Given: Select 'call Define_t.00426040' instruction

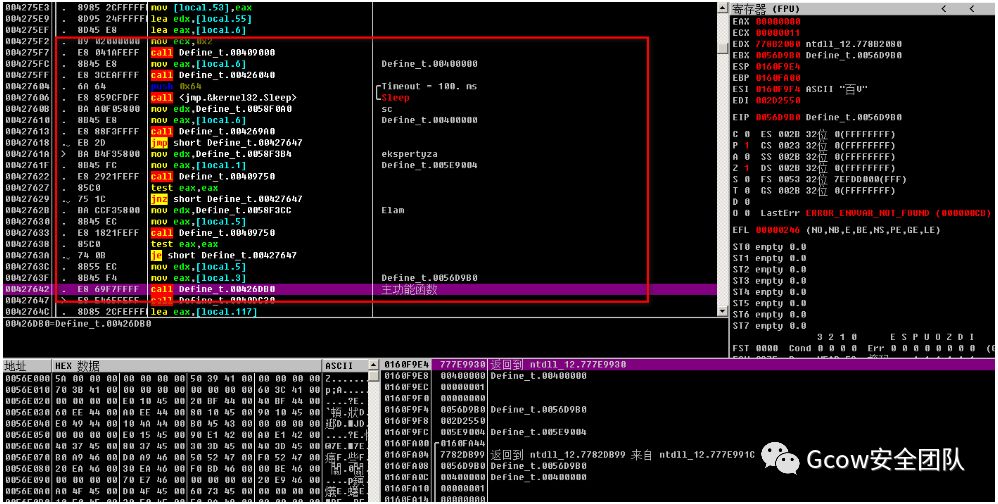Looking at the screenshot, I should pos(213,75).
